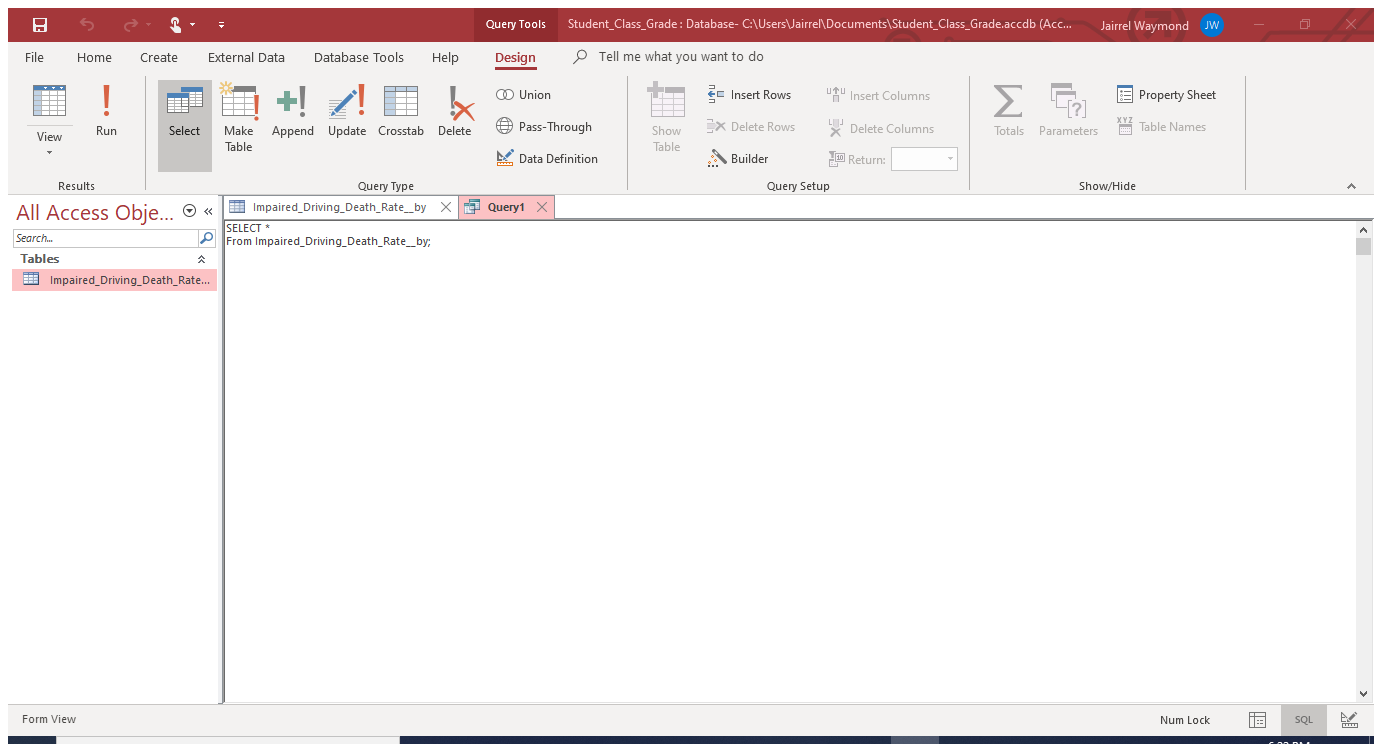Click the Union query button

(524, 95)
